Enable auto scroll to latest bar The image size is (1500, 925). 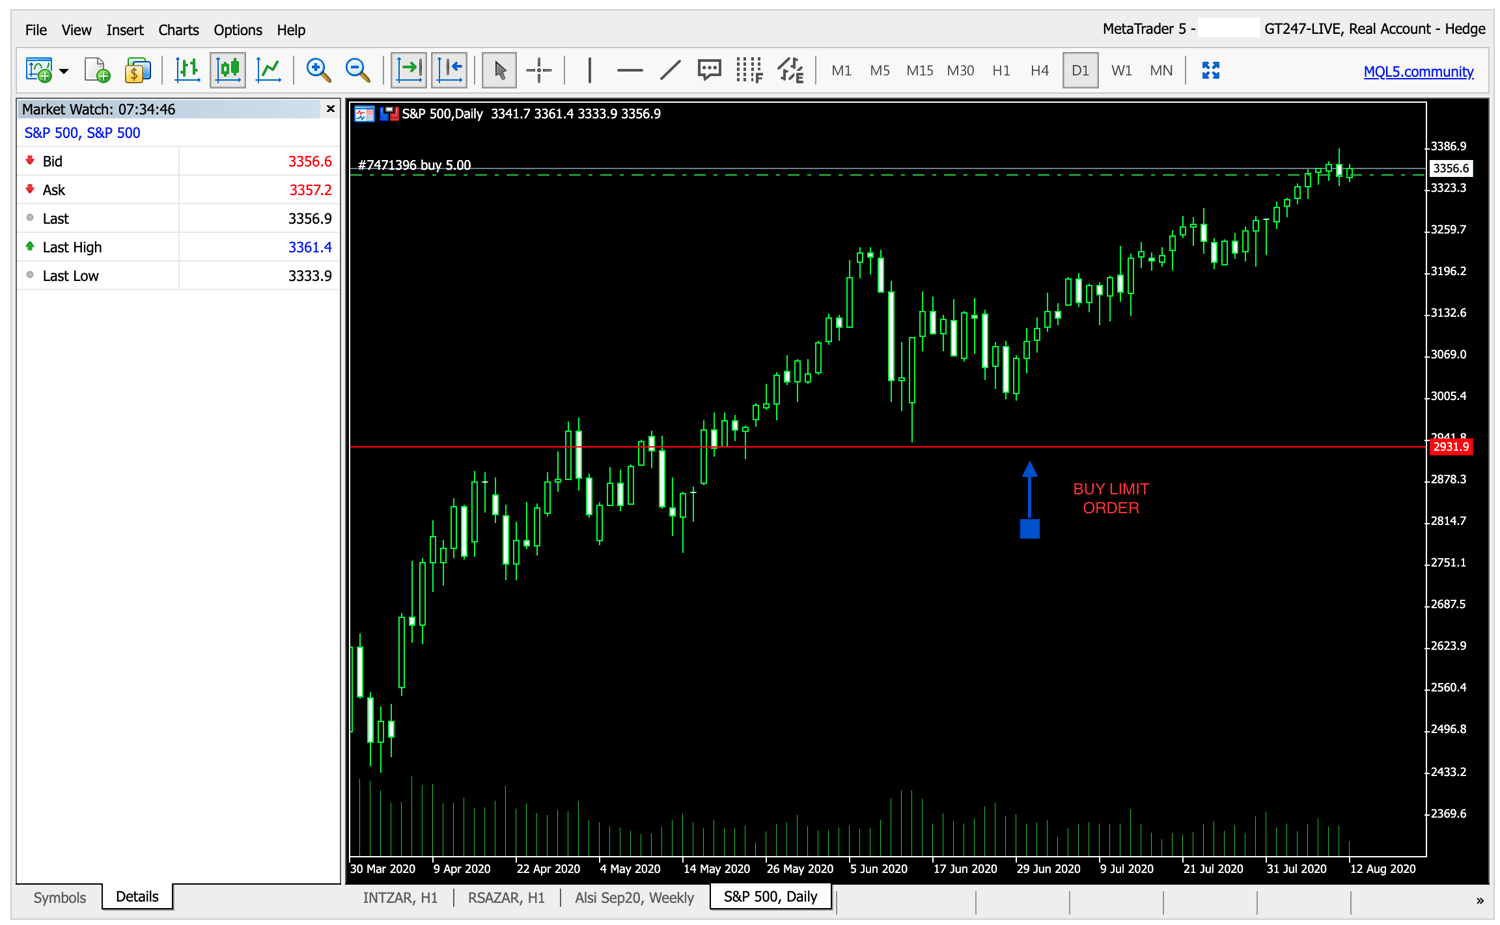[410, 70]
